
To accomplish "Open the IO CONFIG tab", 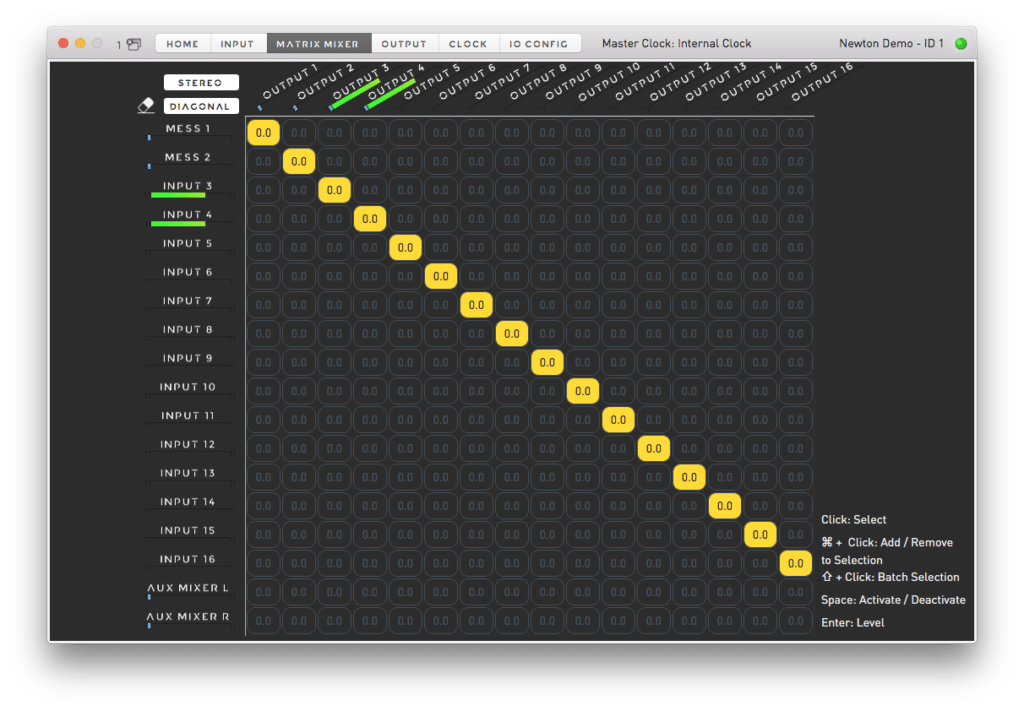I will (x=538, y=44).
